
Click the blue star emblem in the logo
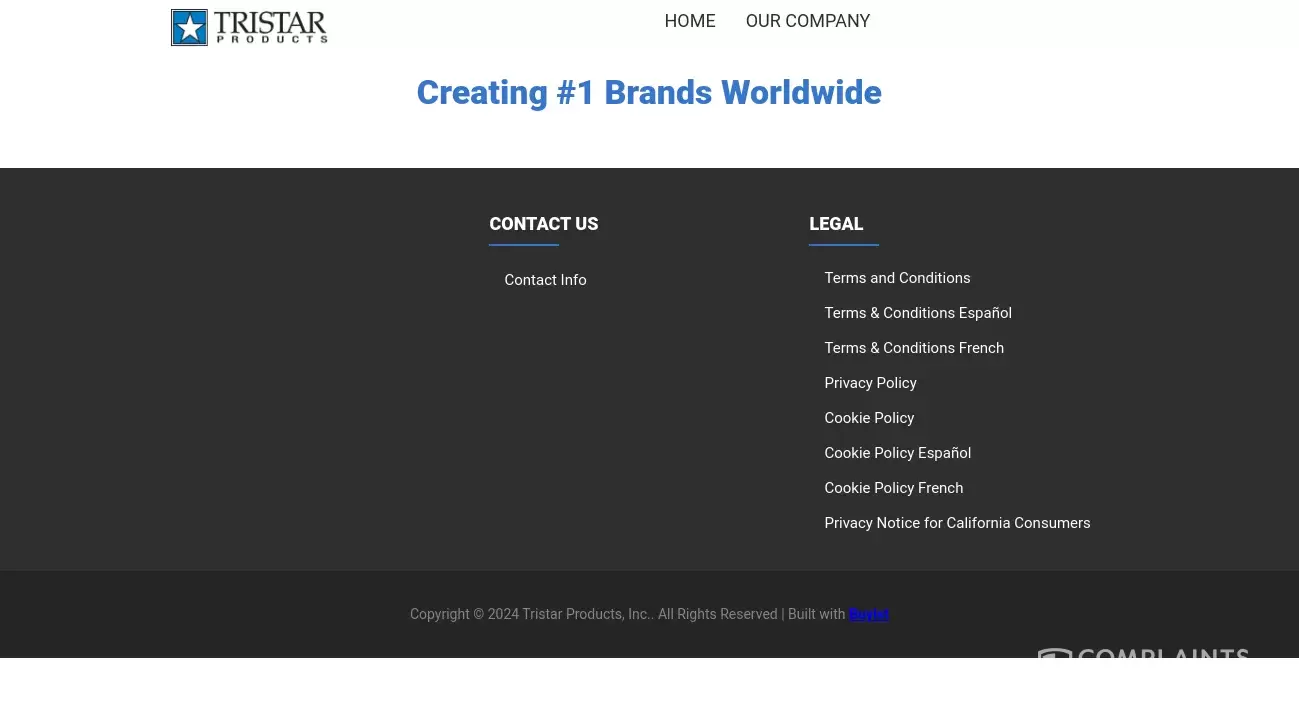(190, 28)
